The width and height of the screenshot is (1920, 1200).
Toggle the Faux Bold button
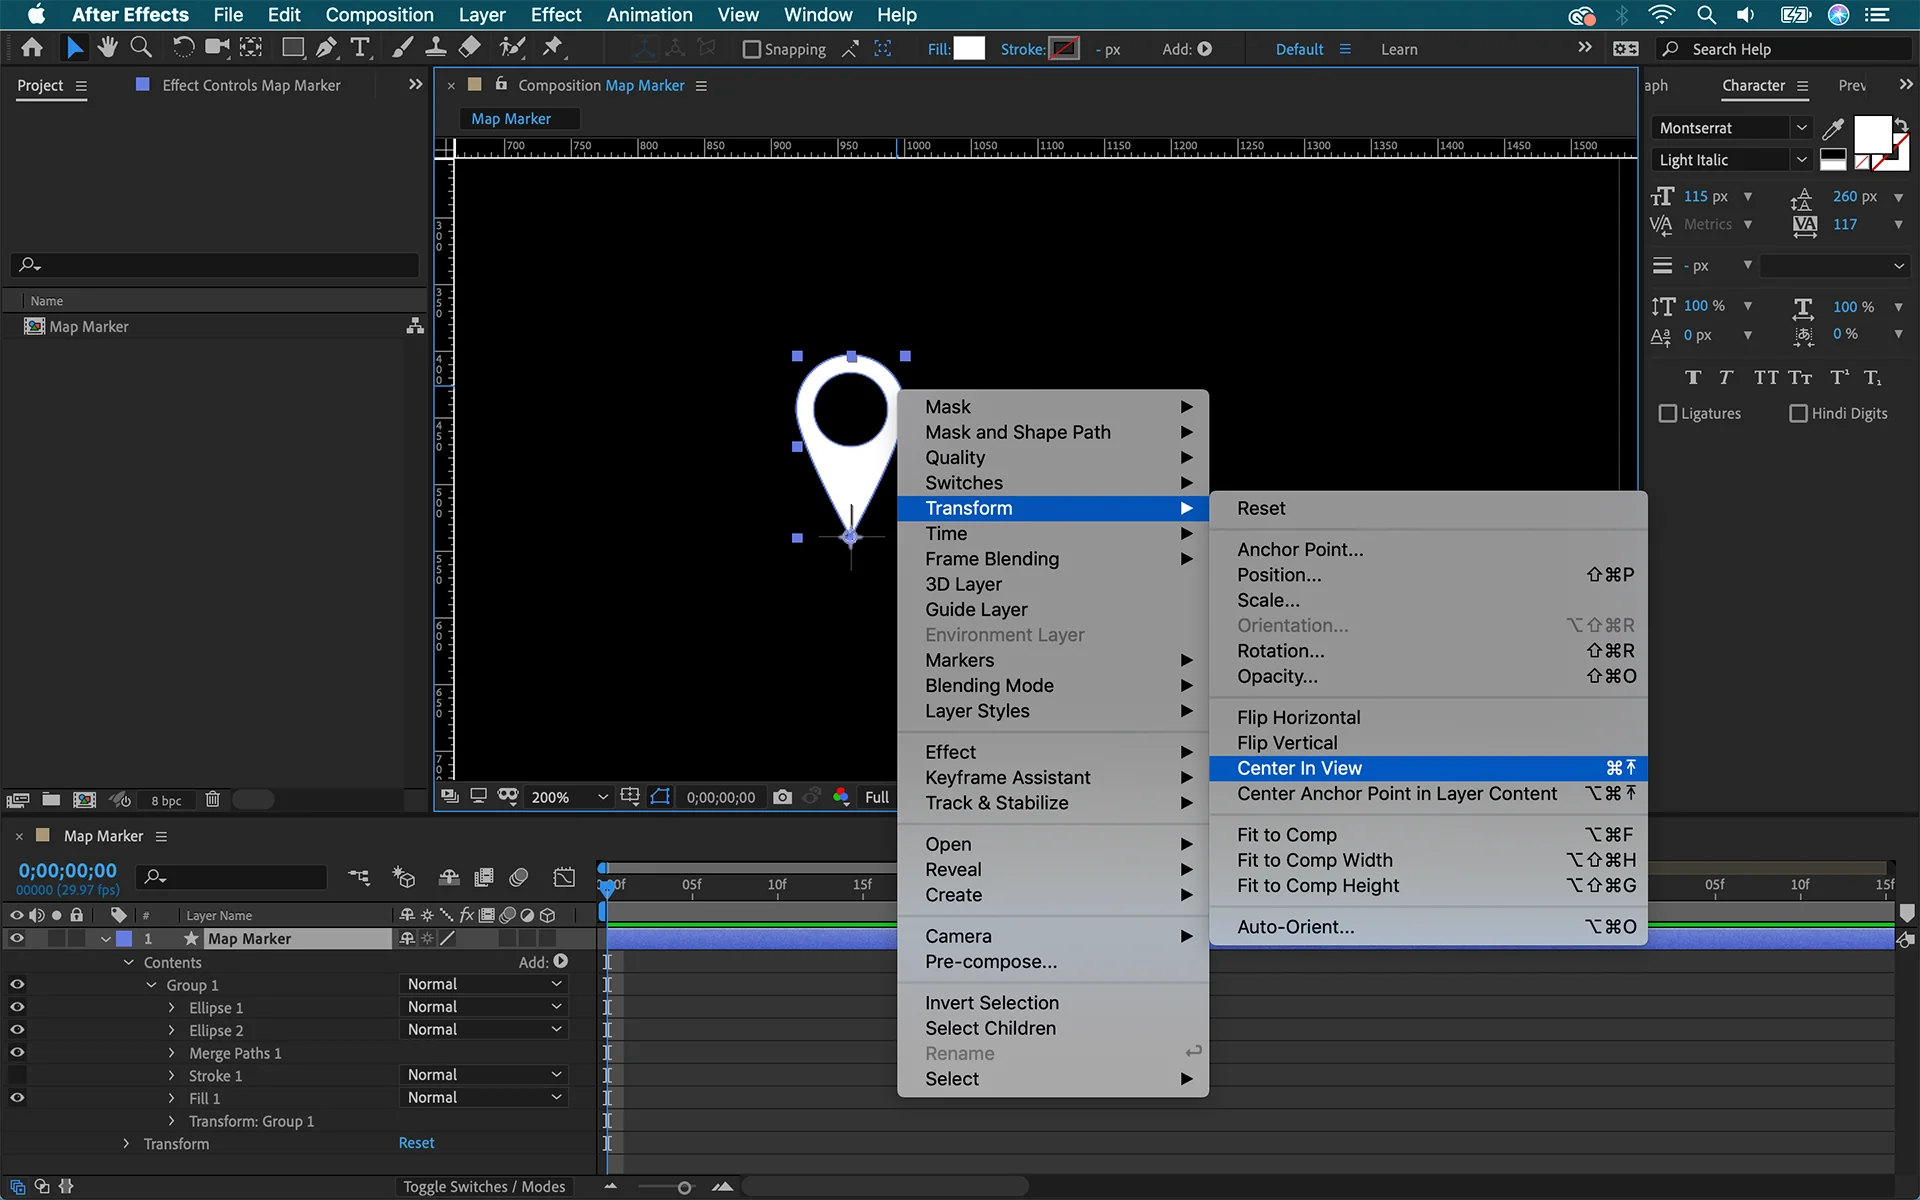click(x=1692, y=378)
